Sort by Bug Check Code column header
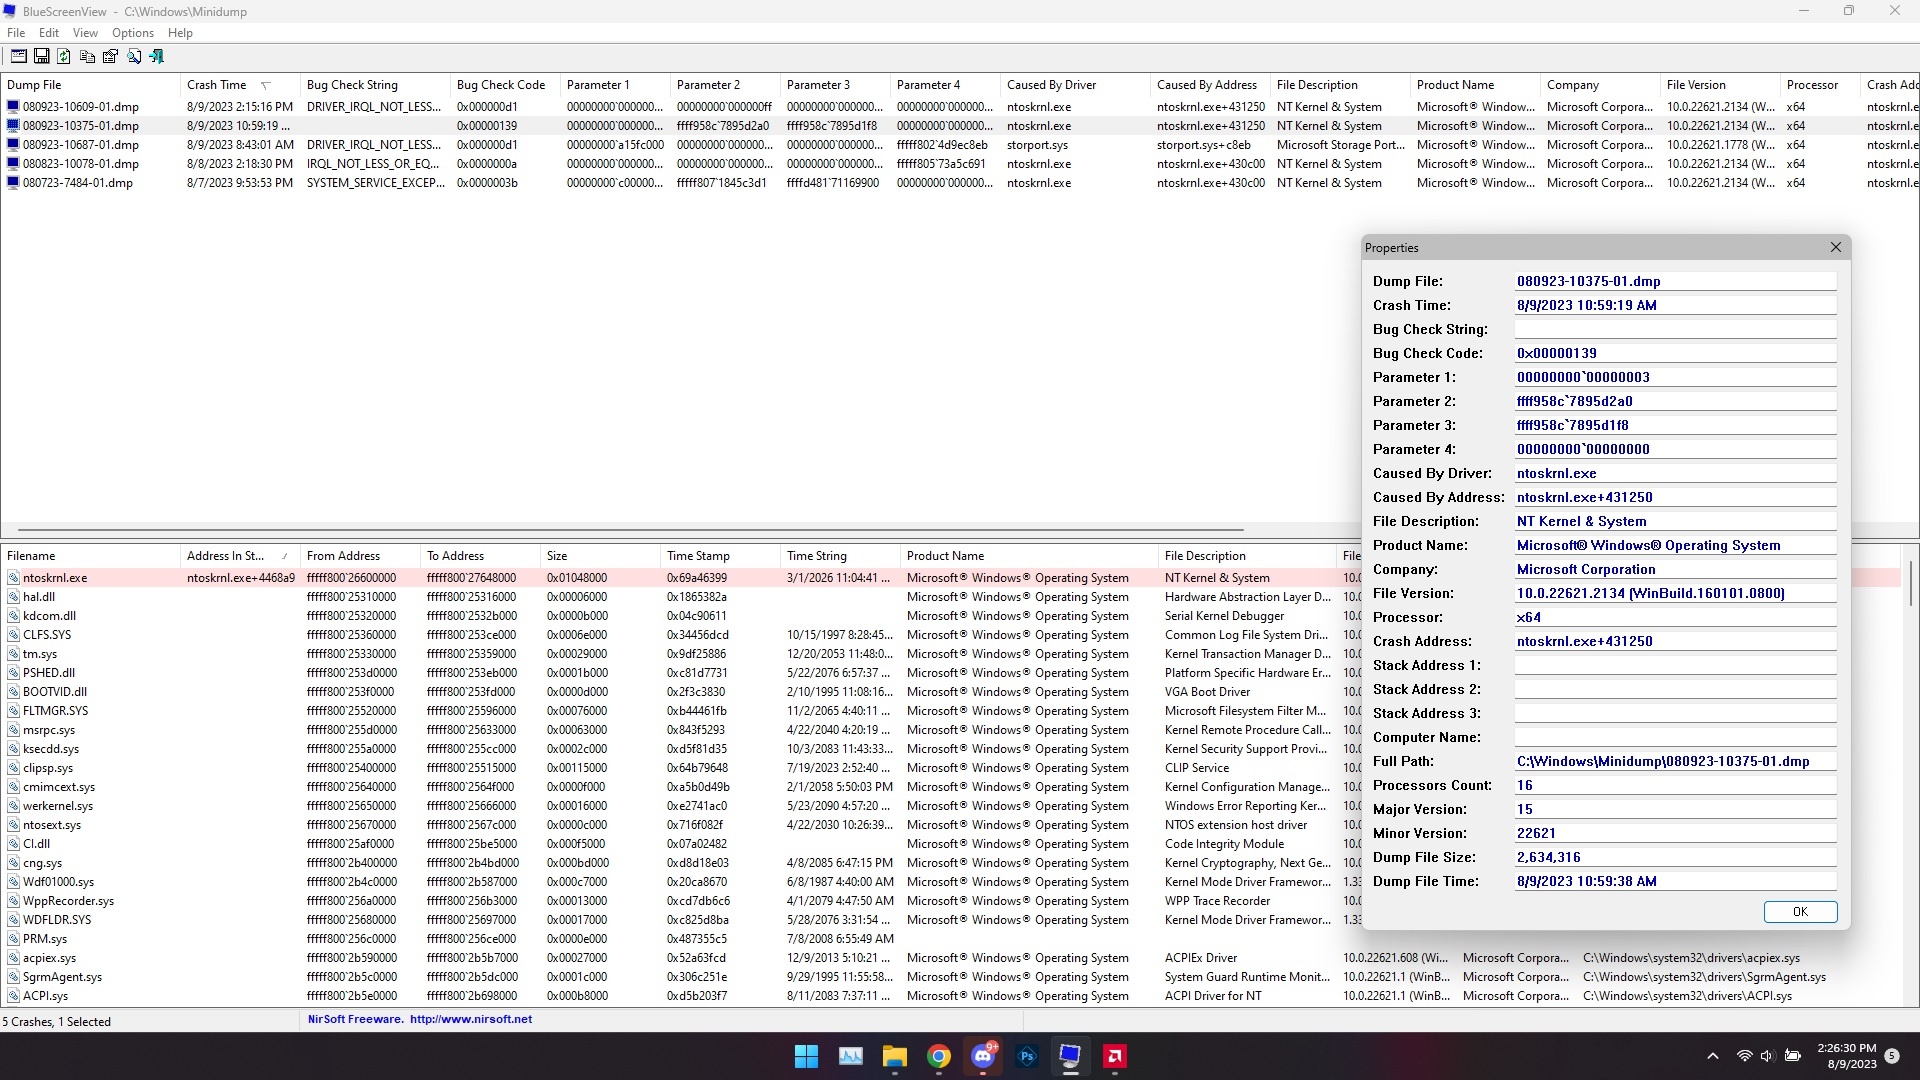 pyautogui.click(x=505, y=85)
